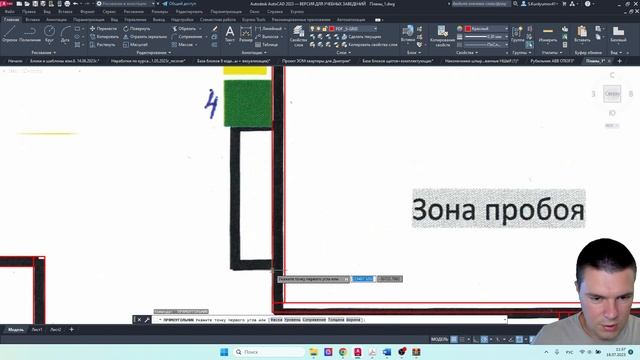
Task: Click the Сверху ViewCube face
Action: pyautogui.click(x=612, y=93)
